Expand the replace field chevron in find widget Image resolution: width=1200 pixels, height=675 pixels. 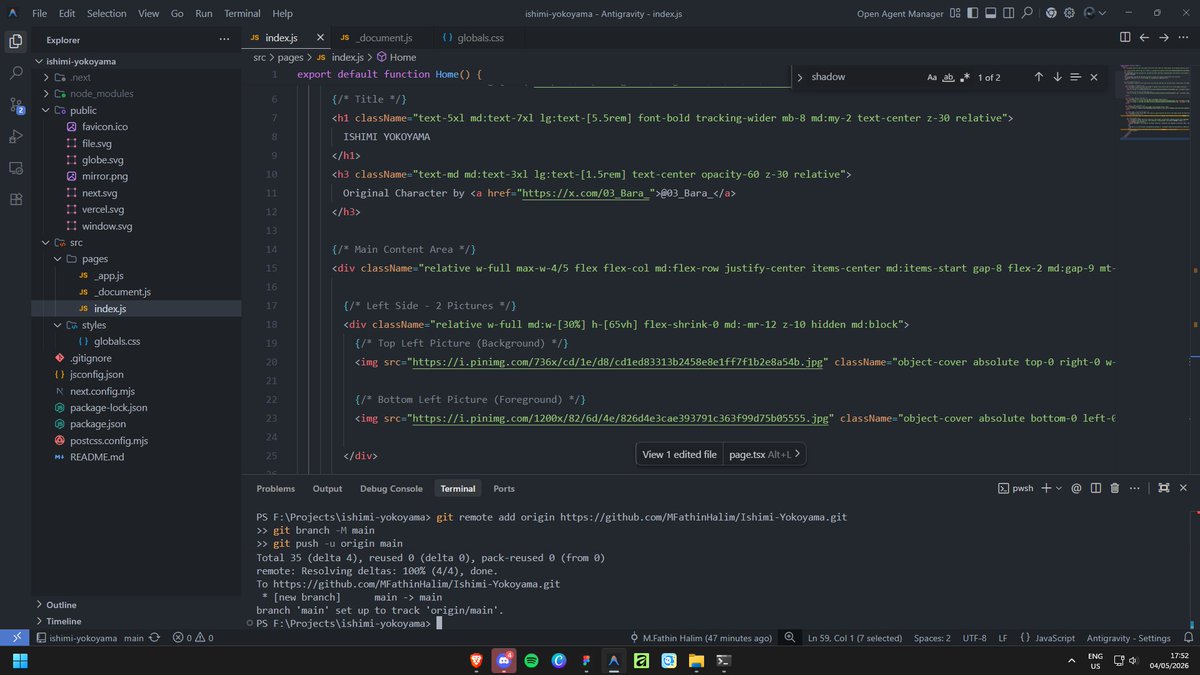coord(799,77)
